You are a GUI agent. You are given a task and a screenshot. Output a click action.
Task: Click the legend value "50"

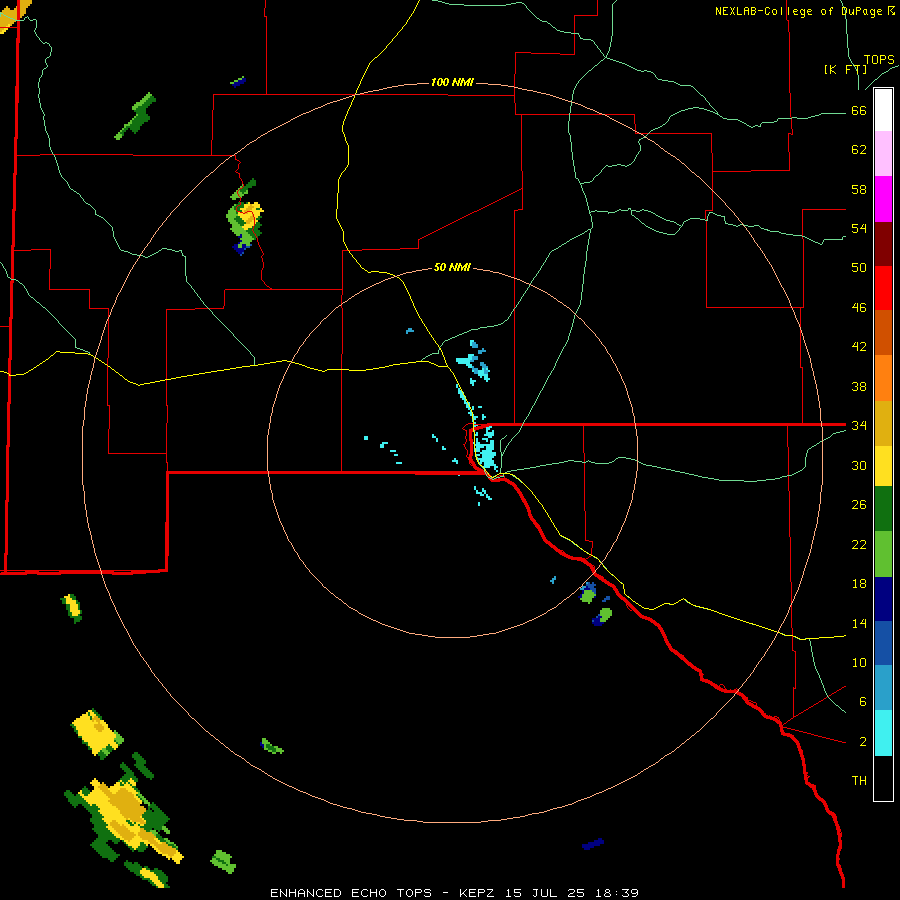[859, 267]
